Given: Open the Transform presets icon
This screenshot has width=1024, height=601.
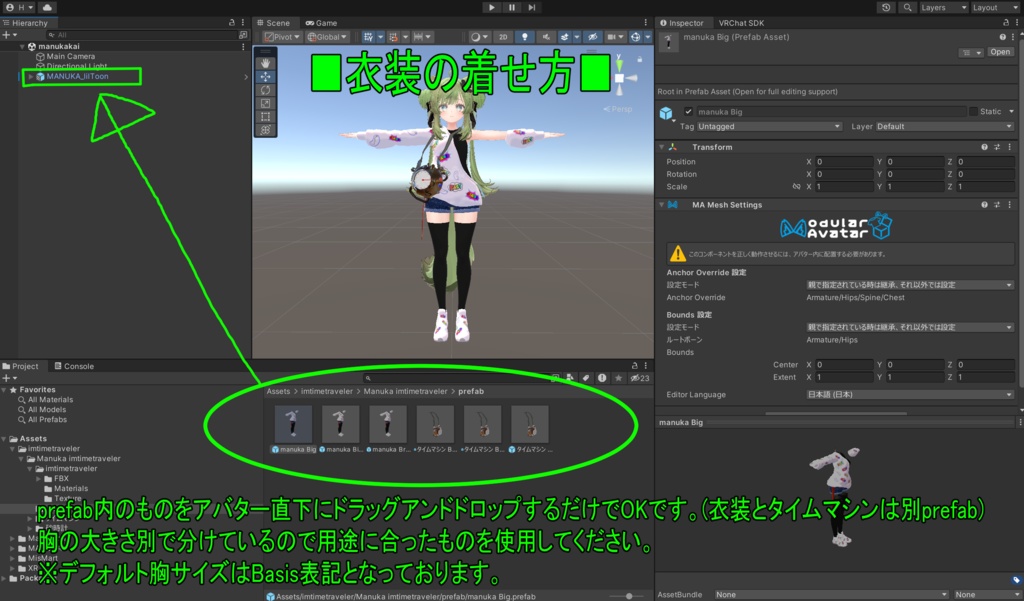Looking at the screenshot, I should tap(997, 147).
